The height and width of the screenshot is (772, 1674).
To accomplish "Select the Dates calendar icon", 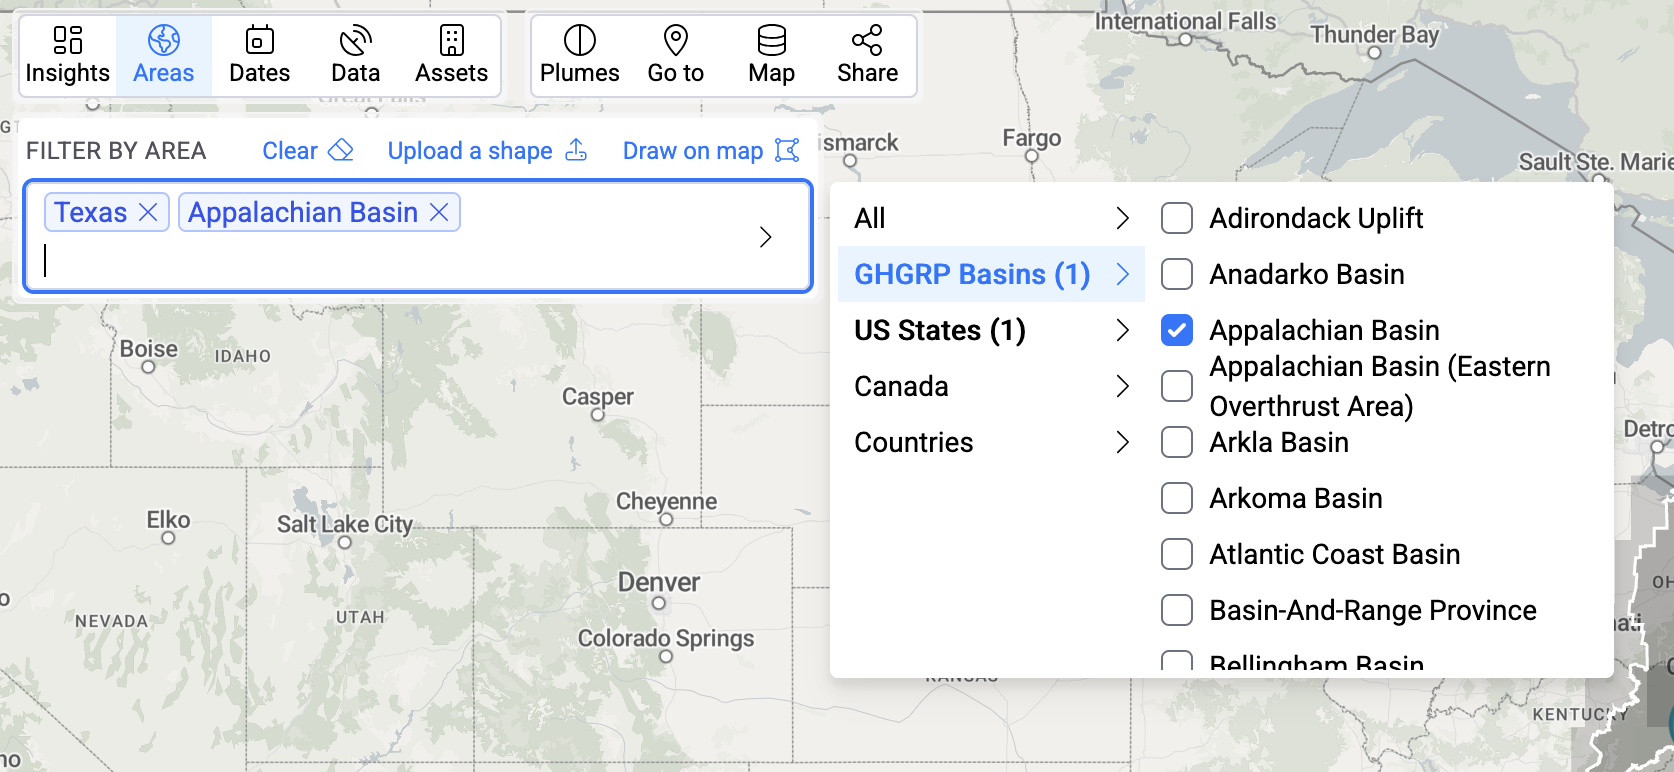I will click(x=259, y=41).
